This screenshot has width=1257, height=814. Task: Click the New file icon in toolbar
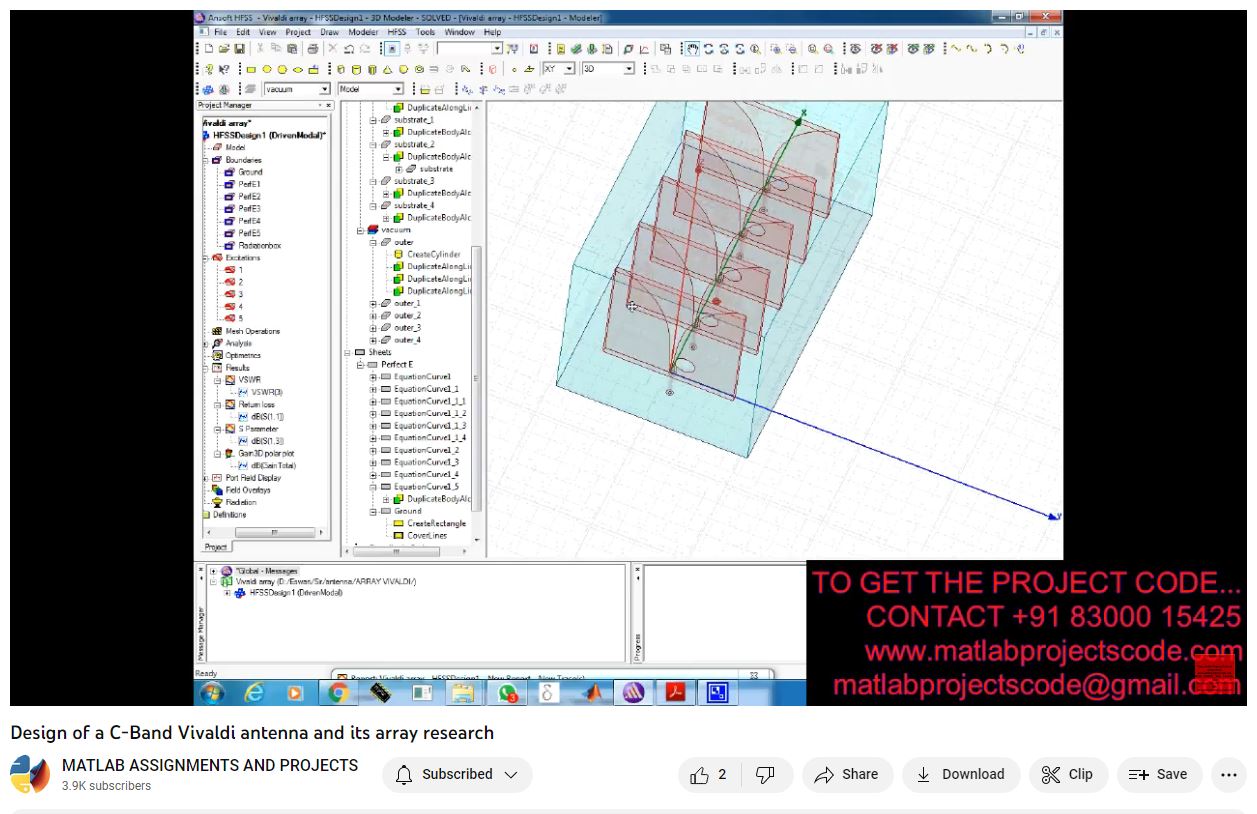(209, 48)
